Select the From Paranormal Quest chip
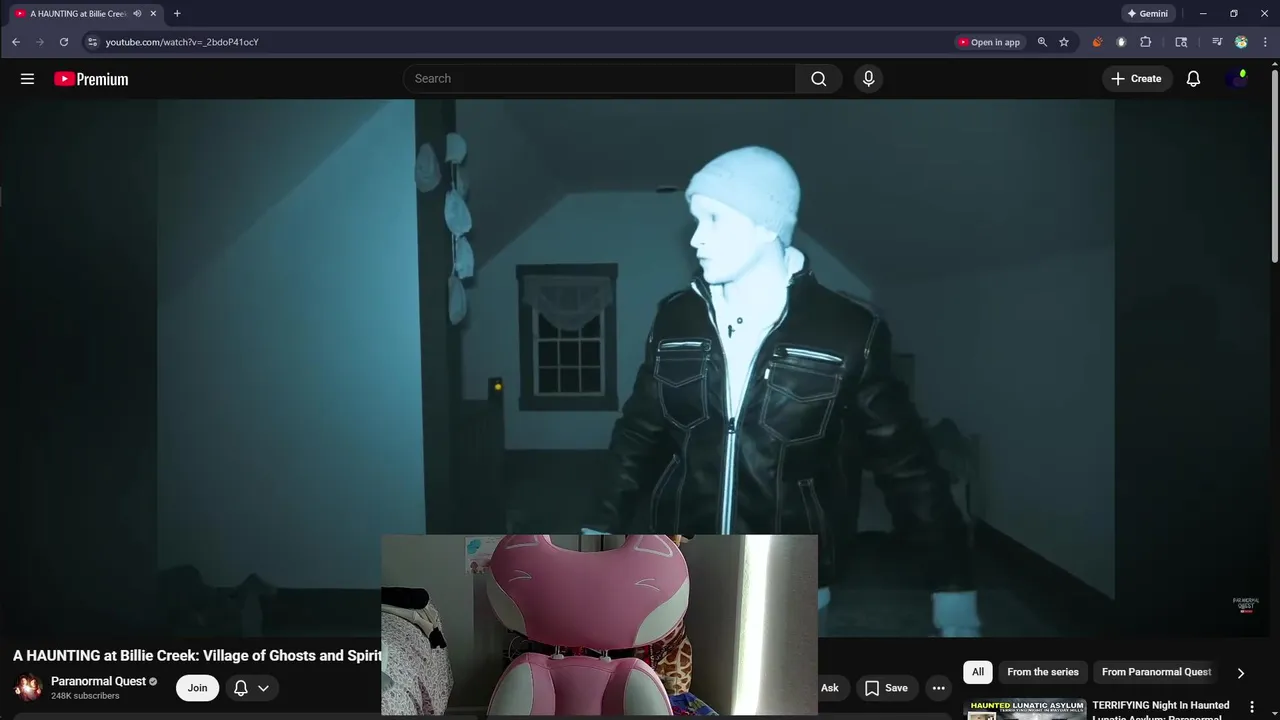 tap(1156, 672)
